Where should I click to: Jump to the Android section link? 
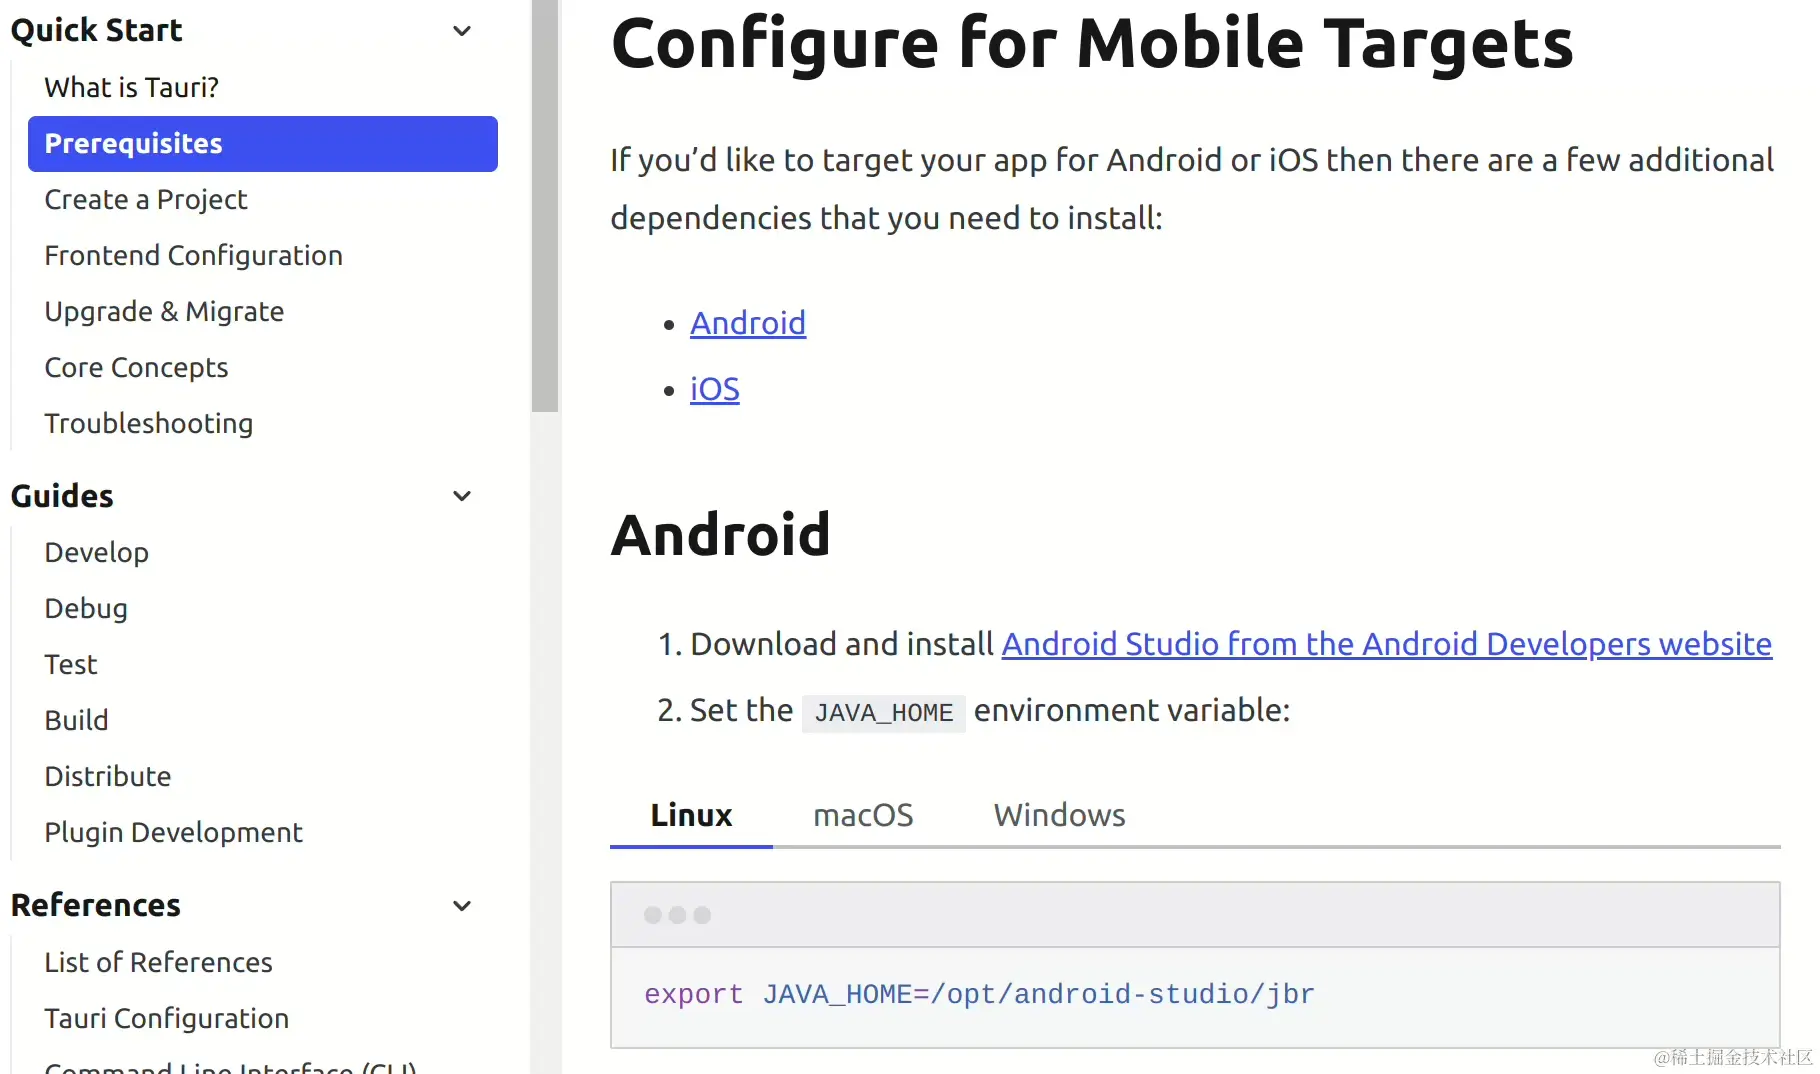point(748,324)
